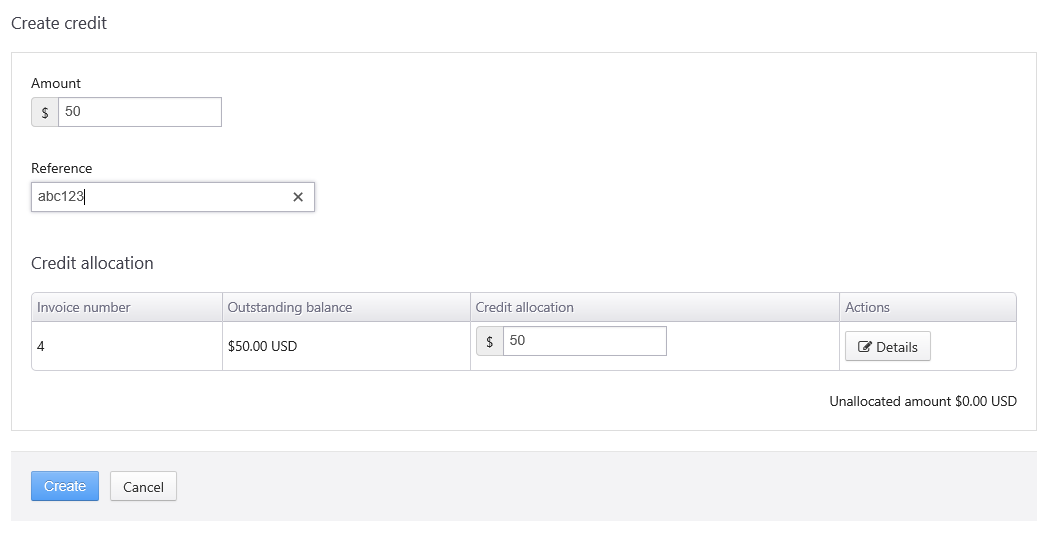The image size is (1038, 537).
Task: Click the dollar sign addon in Credit allocation cell
Action: [x=490, y=341]
